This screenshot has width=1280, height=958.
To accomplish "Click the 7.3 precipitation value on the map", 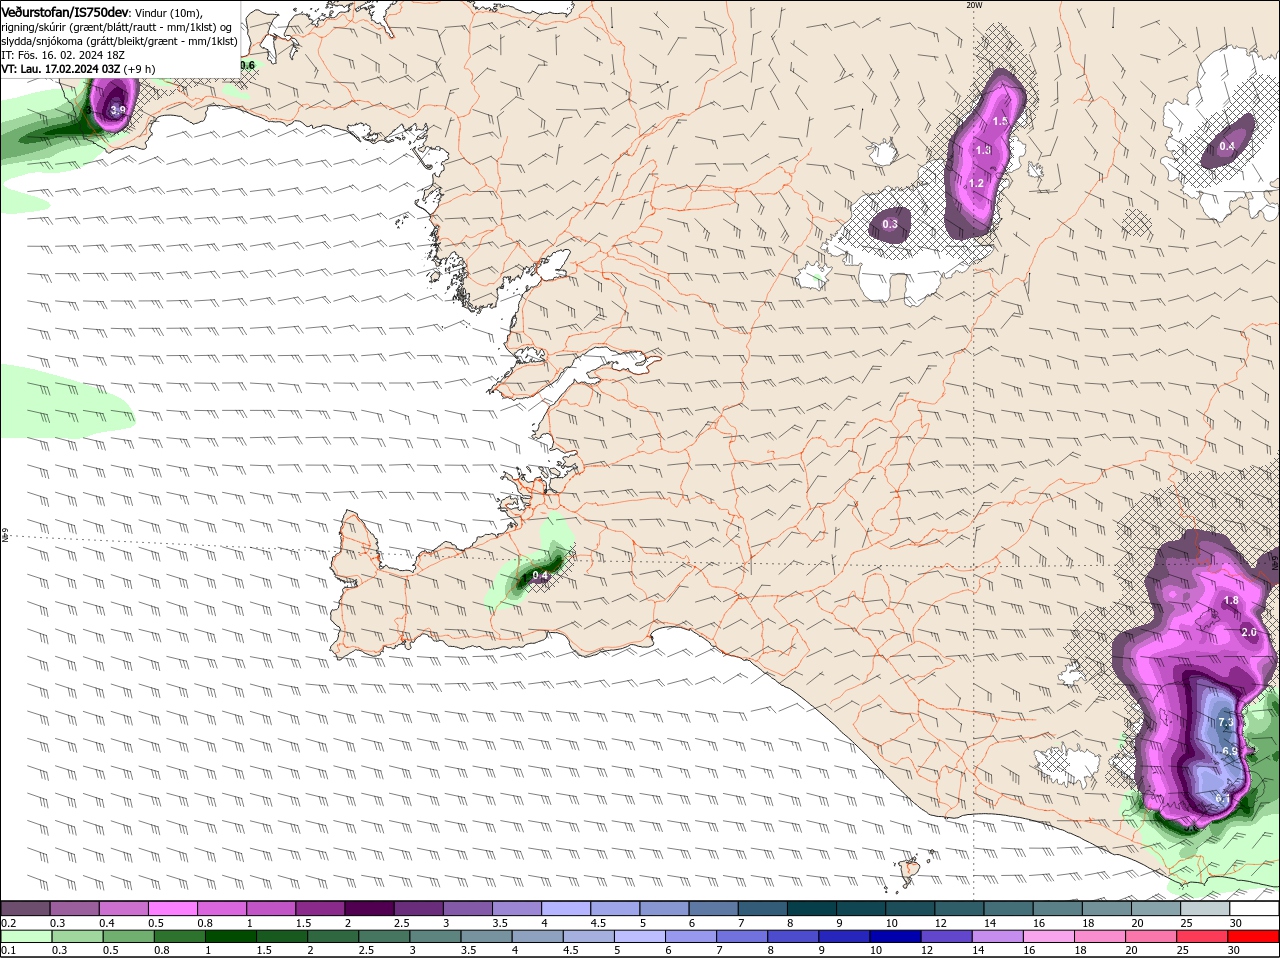I will click(x=1227, y=721).
